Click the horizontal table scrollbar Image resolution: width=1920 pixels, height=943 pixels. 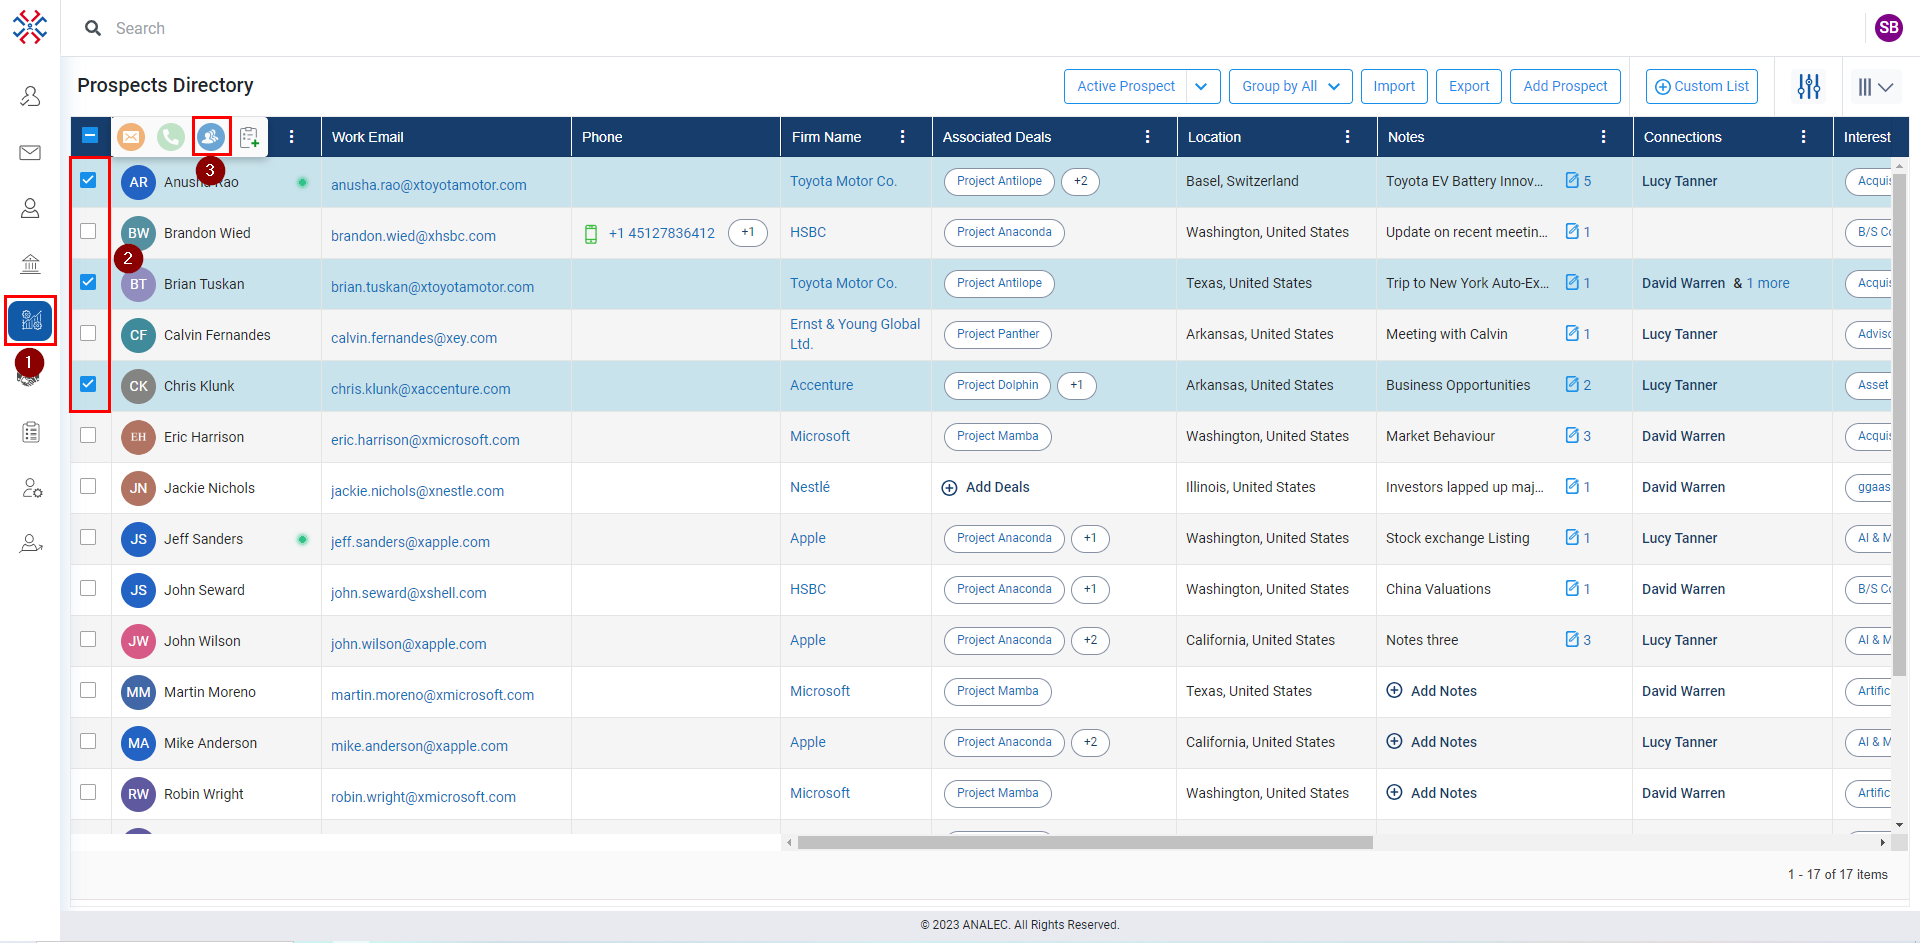(x=1085, y=842)
